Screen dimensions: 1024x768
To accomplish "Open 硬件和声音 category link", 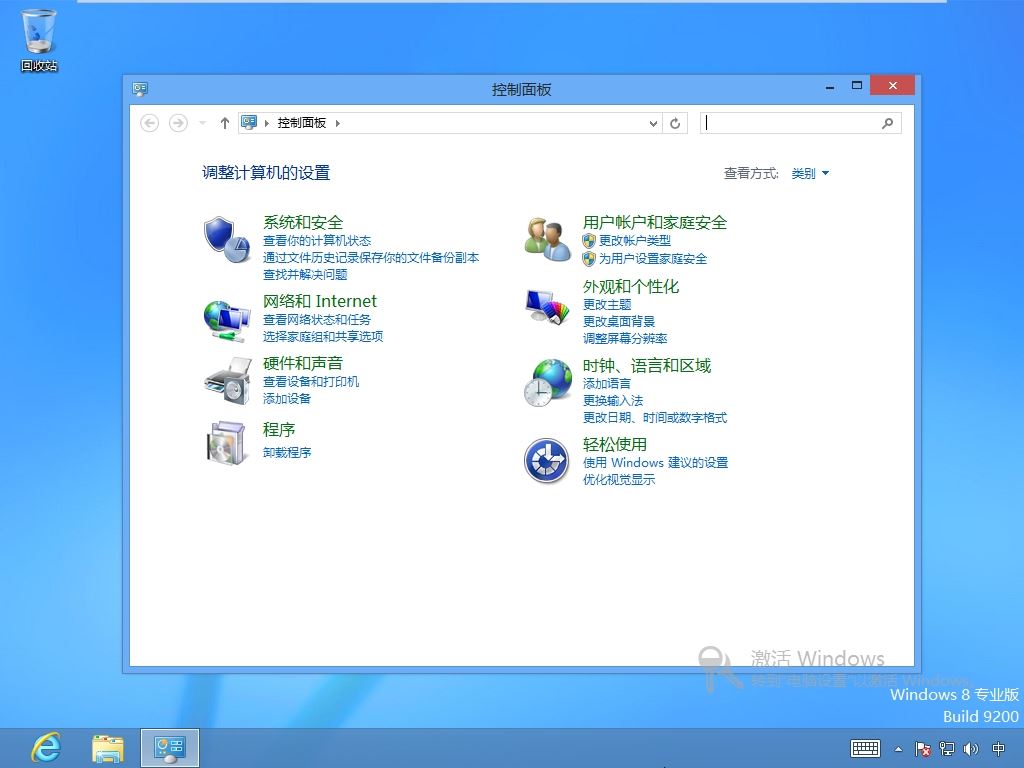I will [303, 363].
